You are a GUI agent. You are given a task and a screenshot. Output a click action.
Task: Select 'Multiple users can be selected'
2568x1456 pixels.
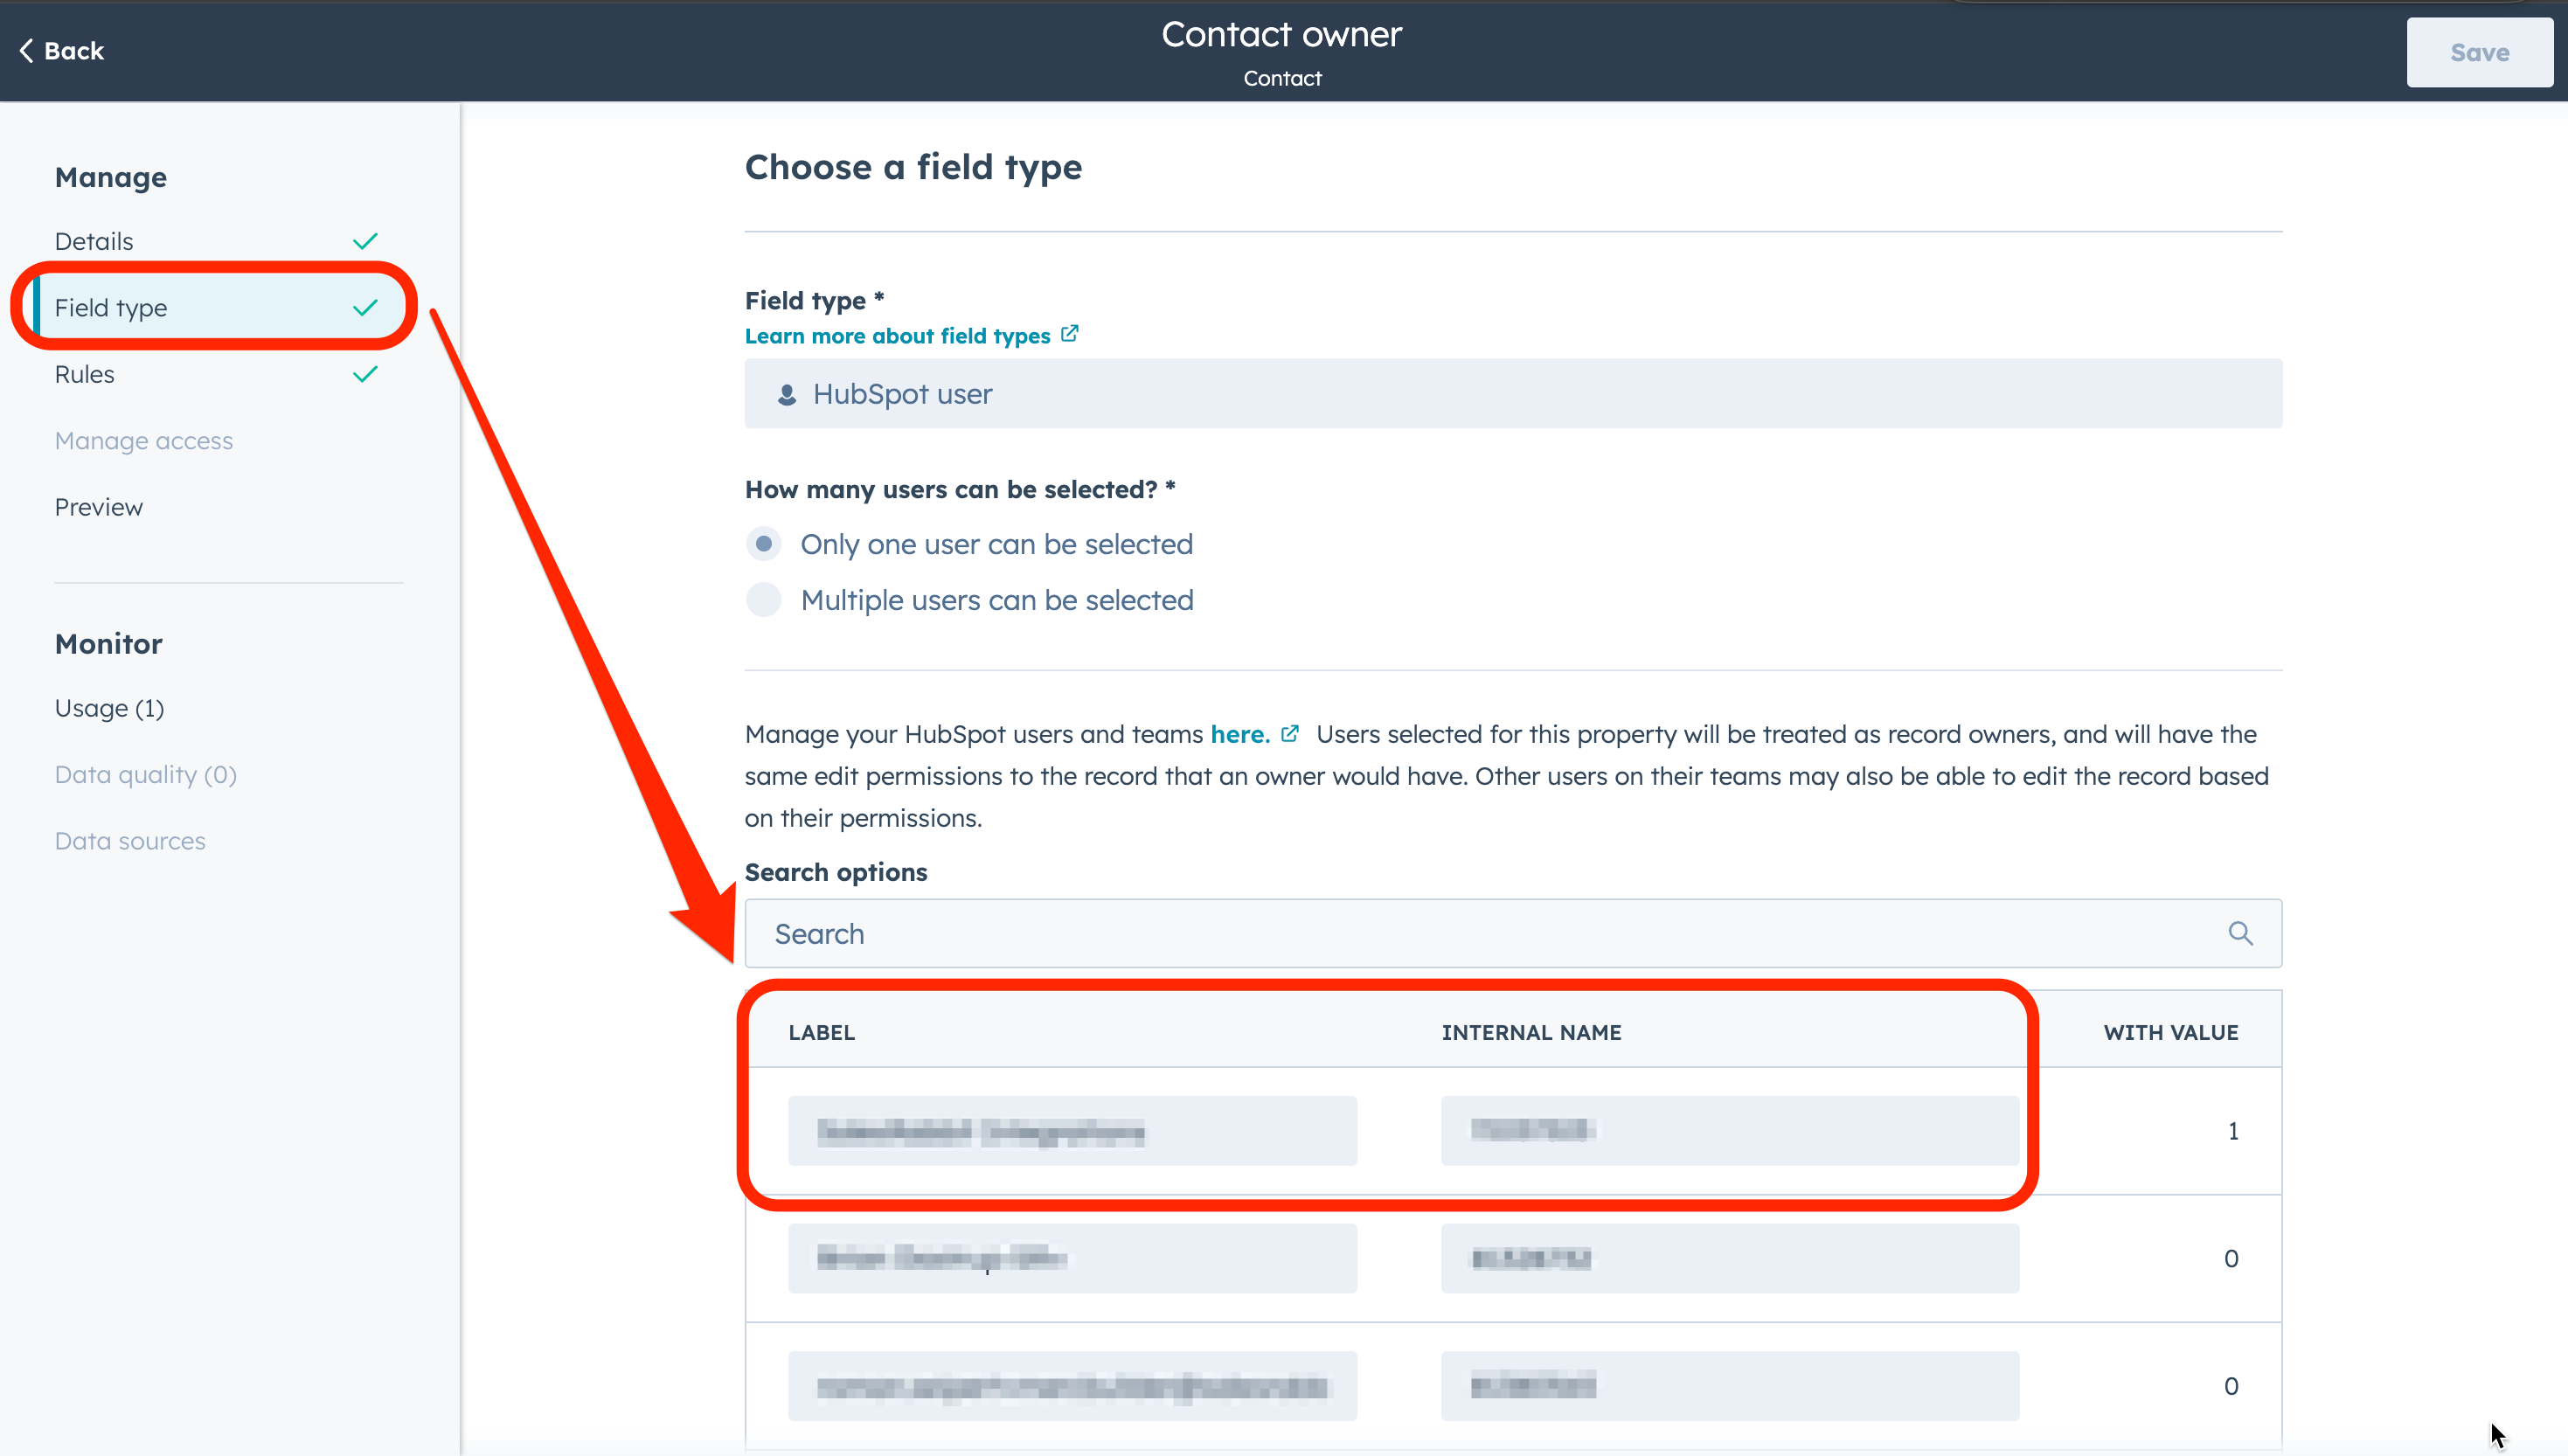[764, 600]
